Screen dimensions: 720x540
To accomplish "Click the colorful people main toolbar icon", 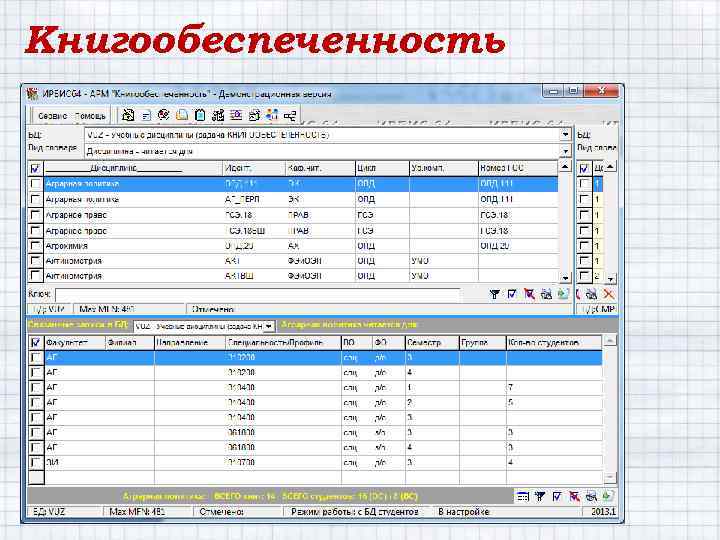I will click(272, 115).
